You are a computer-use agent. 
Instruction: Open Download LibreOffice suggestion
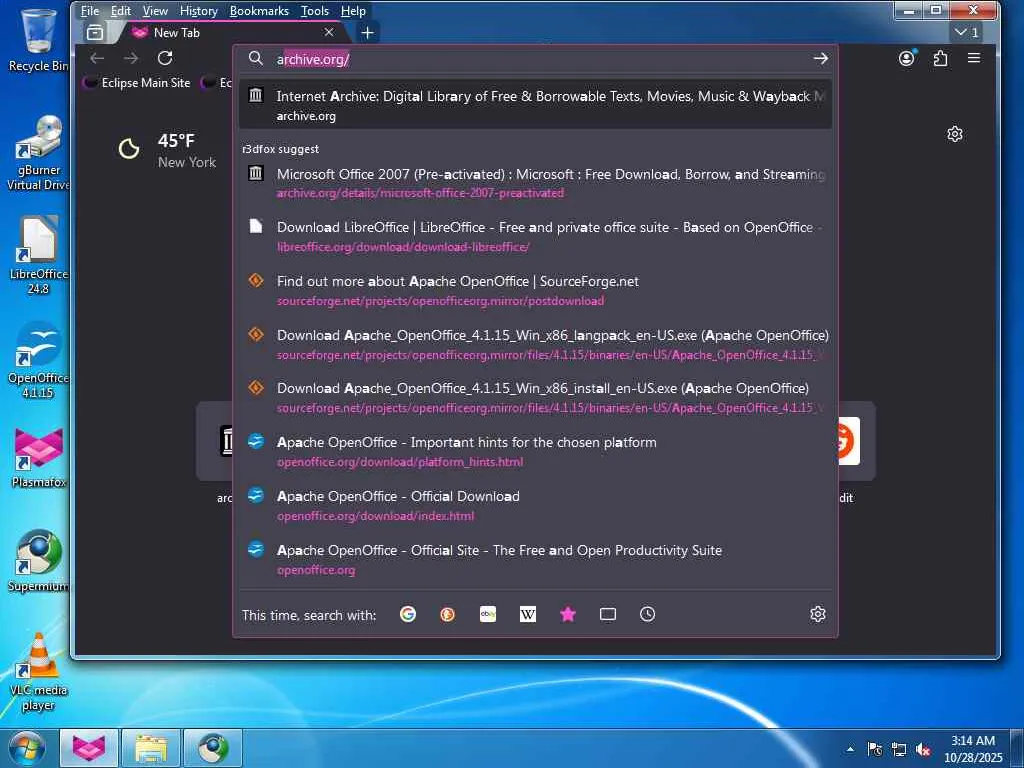coord(536,236)
